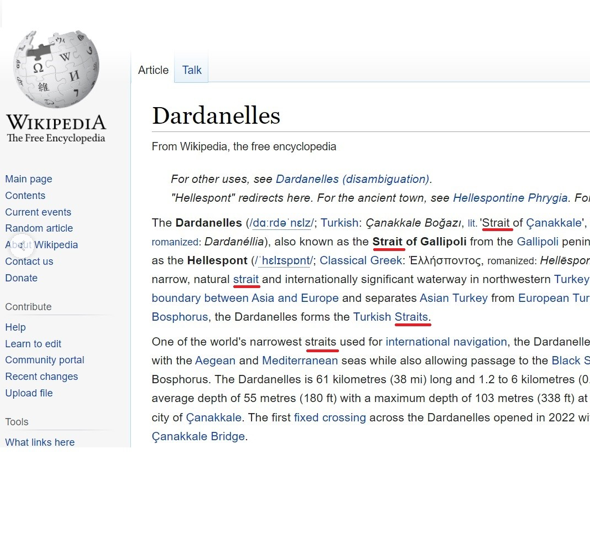Screen dimensions: 590x534
Task: Visit the Community portal link
Action: (45, 360)
